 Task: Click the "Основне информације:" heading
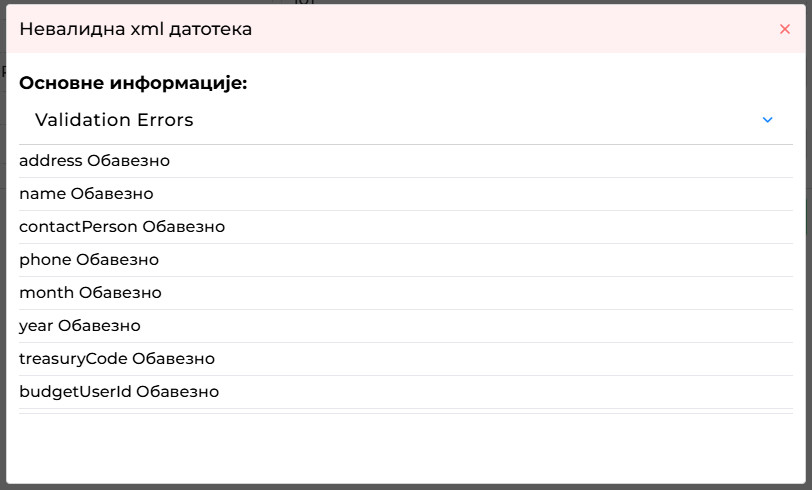(x=133, y=83)
